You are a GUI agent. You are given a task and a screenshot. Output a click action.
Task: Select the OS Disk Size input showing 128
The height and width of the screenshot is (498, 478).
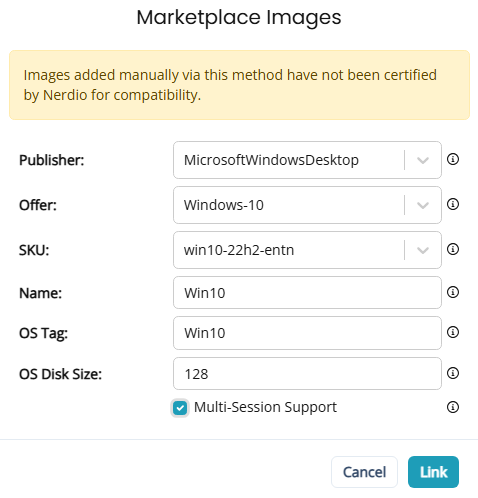coord(307,373)
